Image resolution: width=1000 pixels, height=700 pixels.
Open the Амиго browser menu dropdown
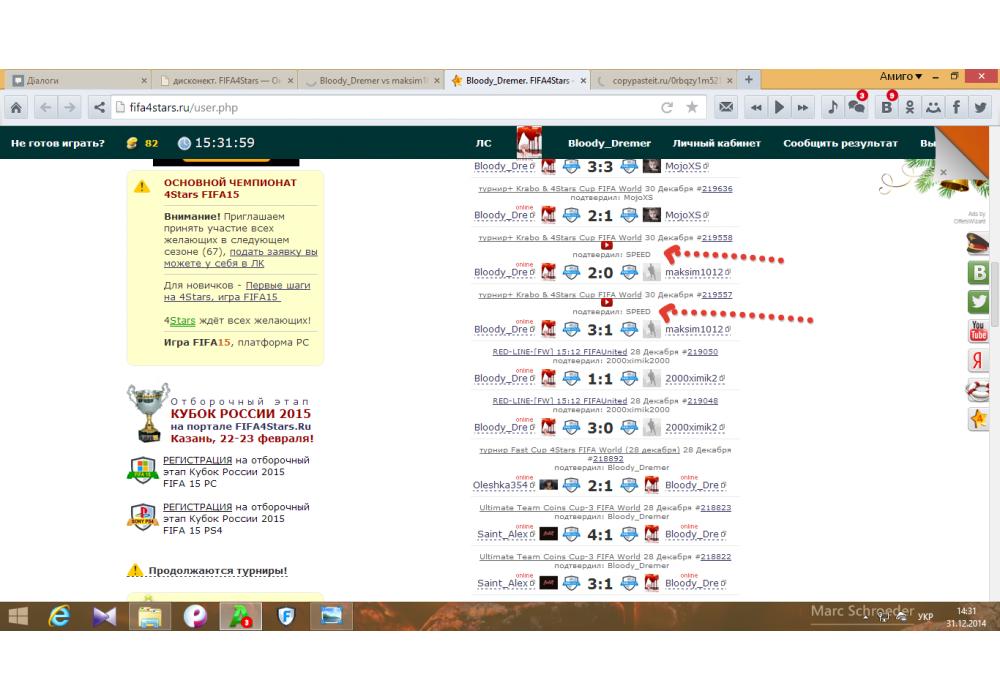(901, 77)
